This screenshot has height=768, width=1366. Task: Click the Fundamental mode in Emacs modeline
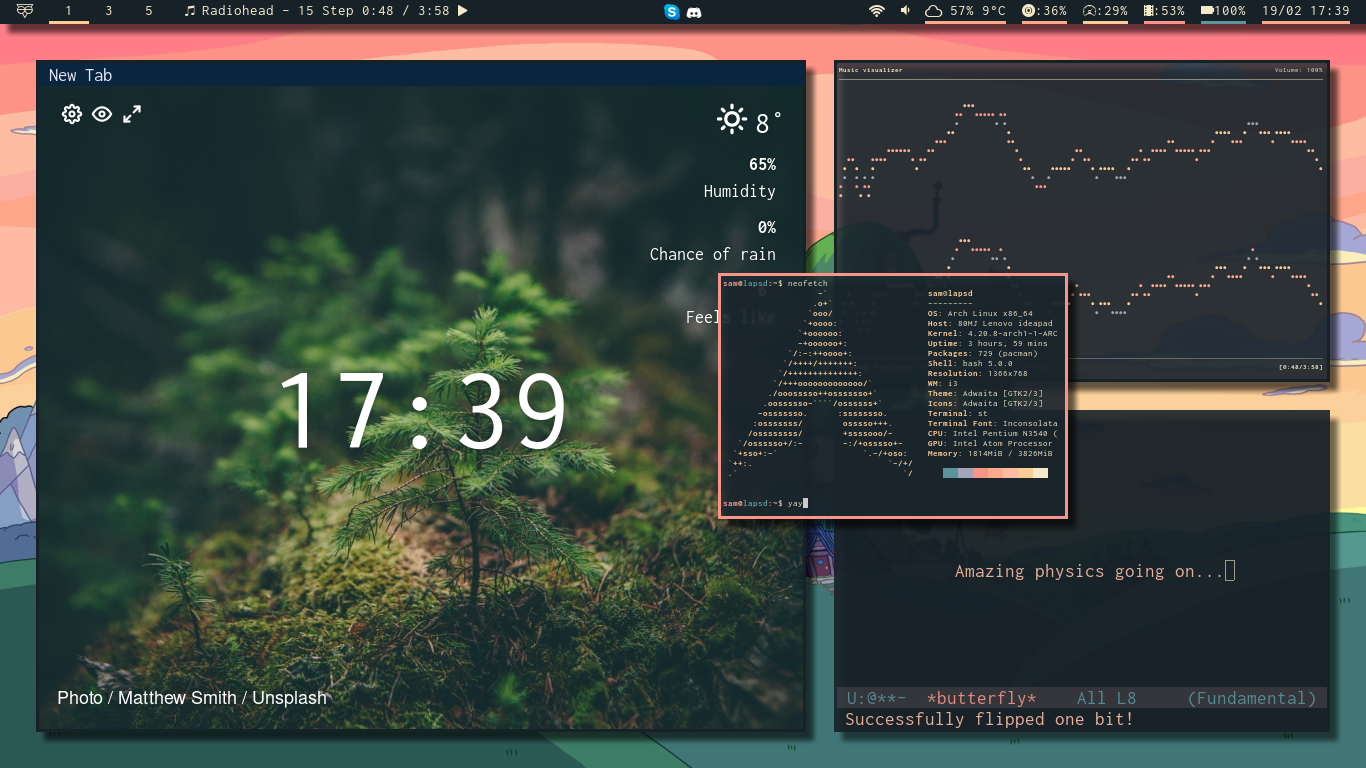pos(1251,698)
